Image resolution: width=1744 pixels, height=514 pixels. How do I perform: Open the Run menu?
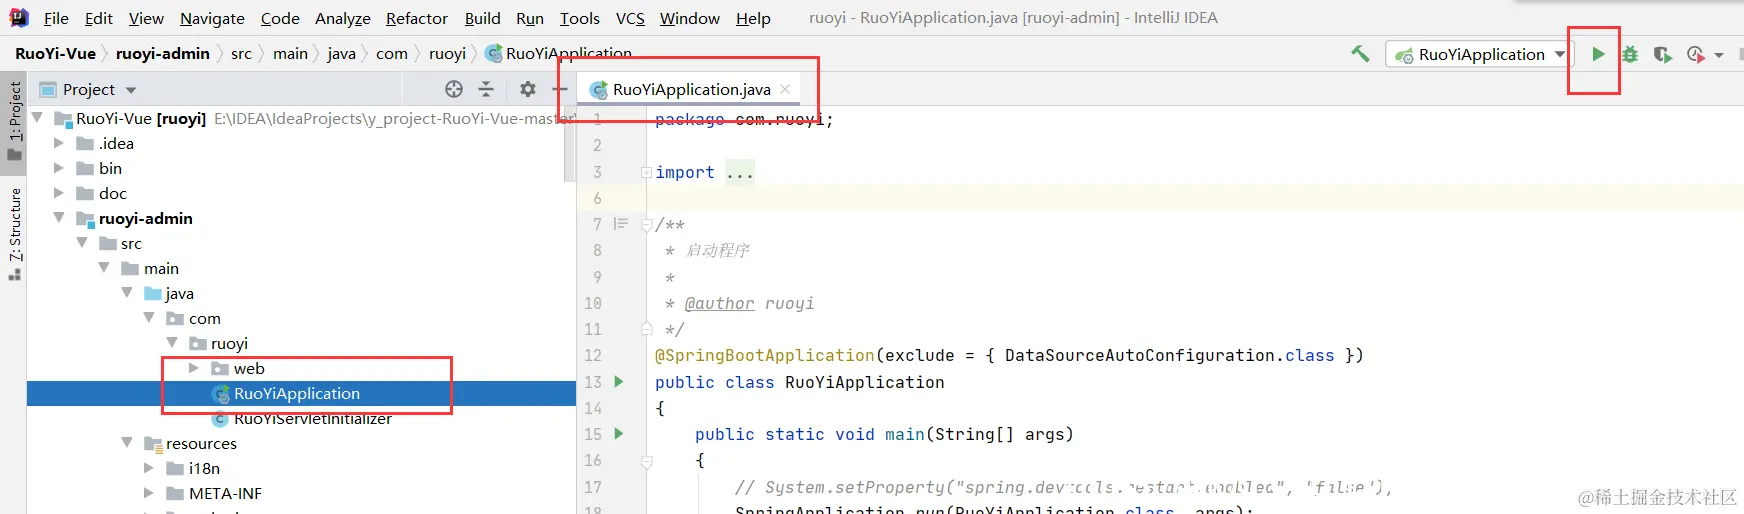coord(530,18)
